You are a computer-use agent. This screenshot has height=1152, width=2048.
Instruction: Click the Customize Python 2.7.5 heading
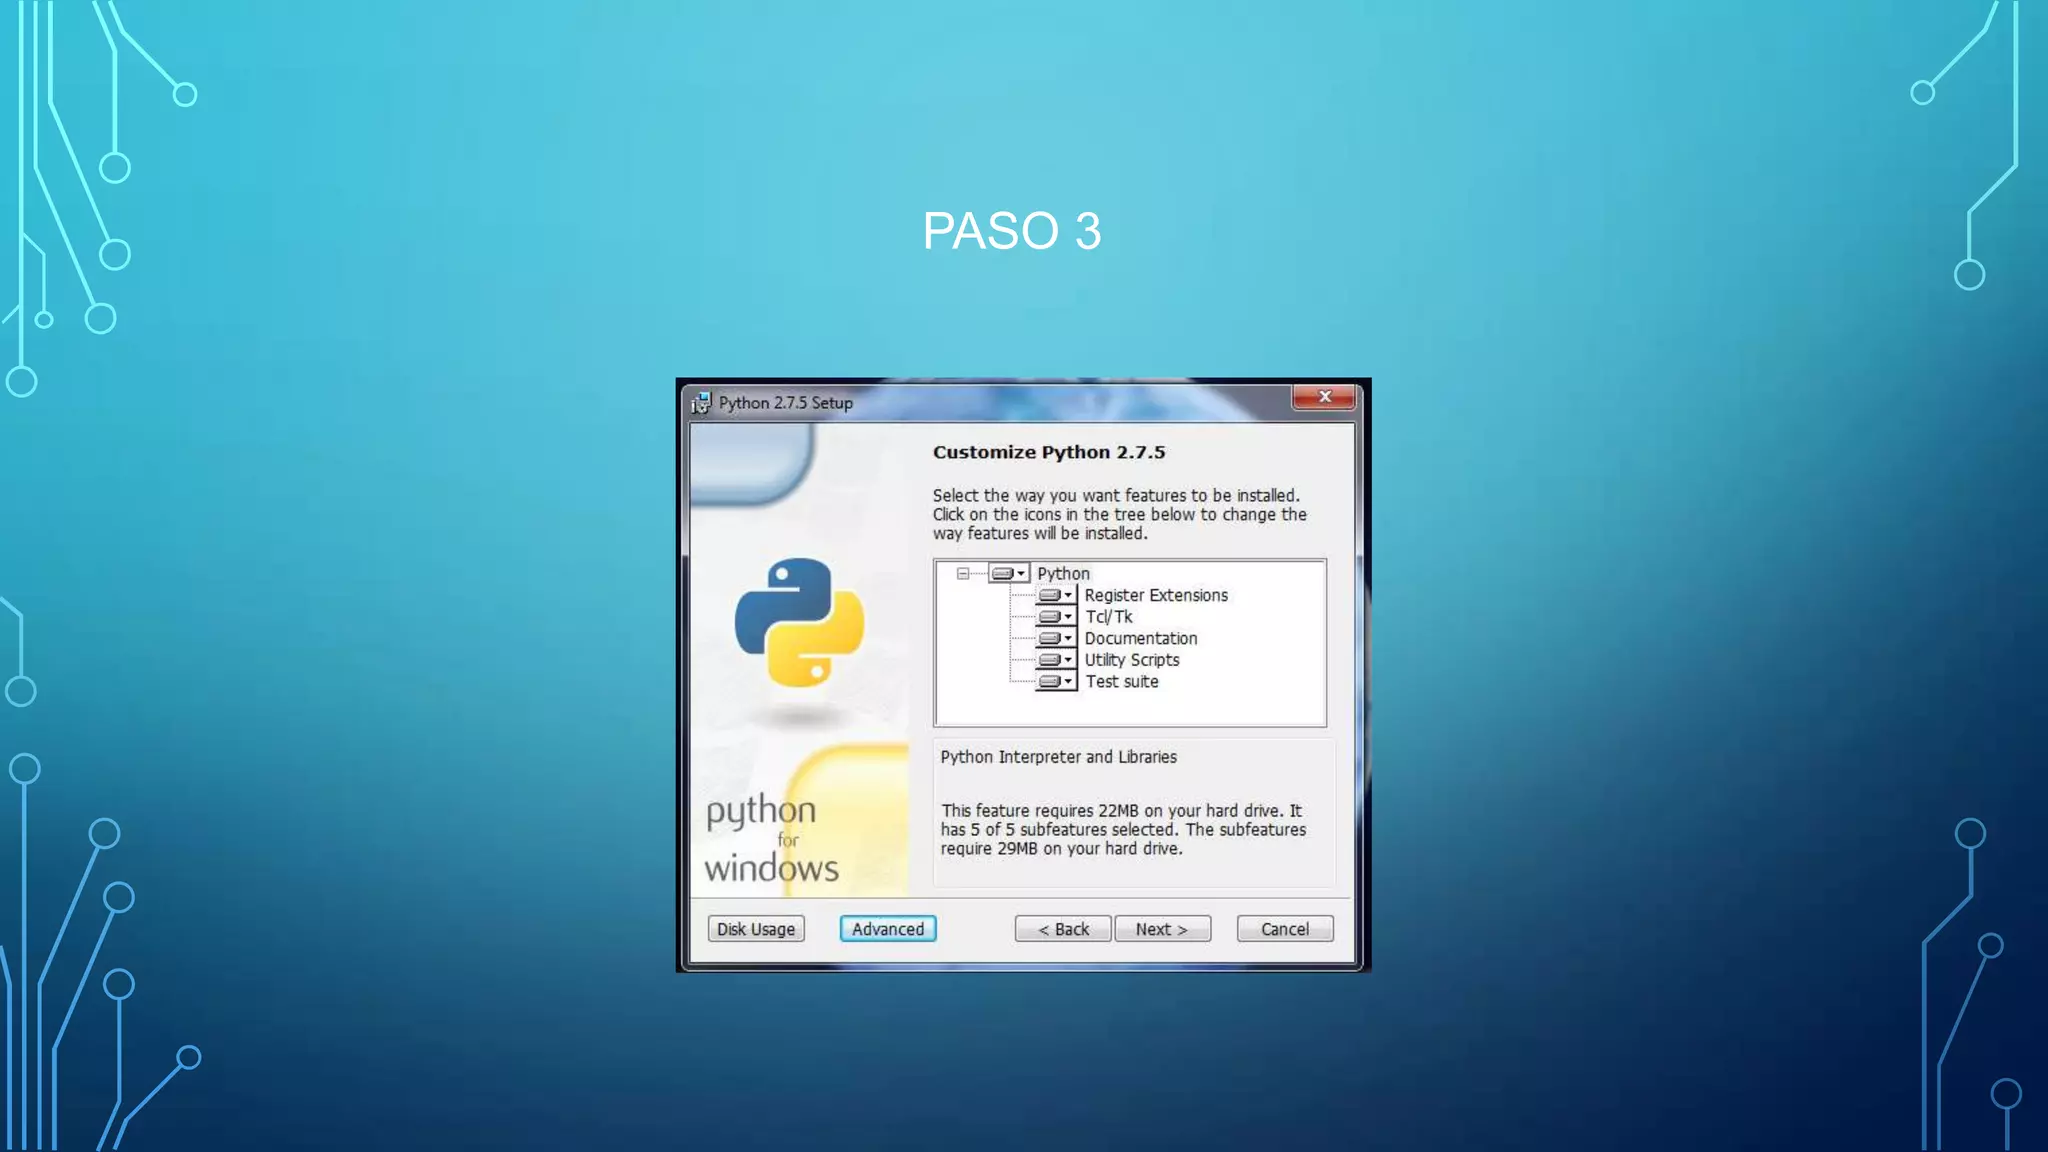coord(1049,452)
